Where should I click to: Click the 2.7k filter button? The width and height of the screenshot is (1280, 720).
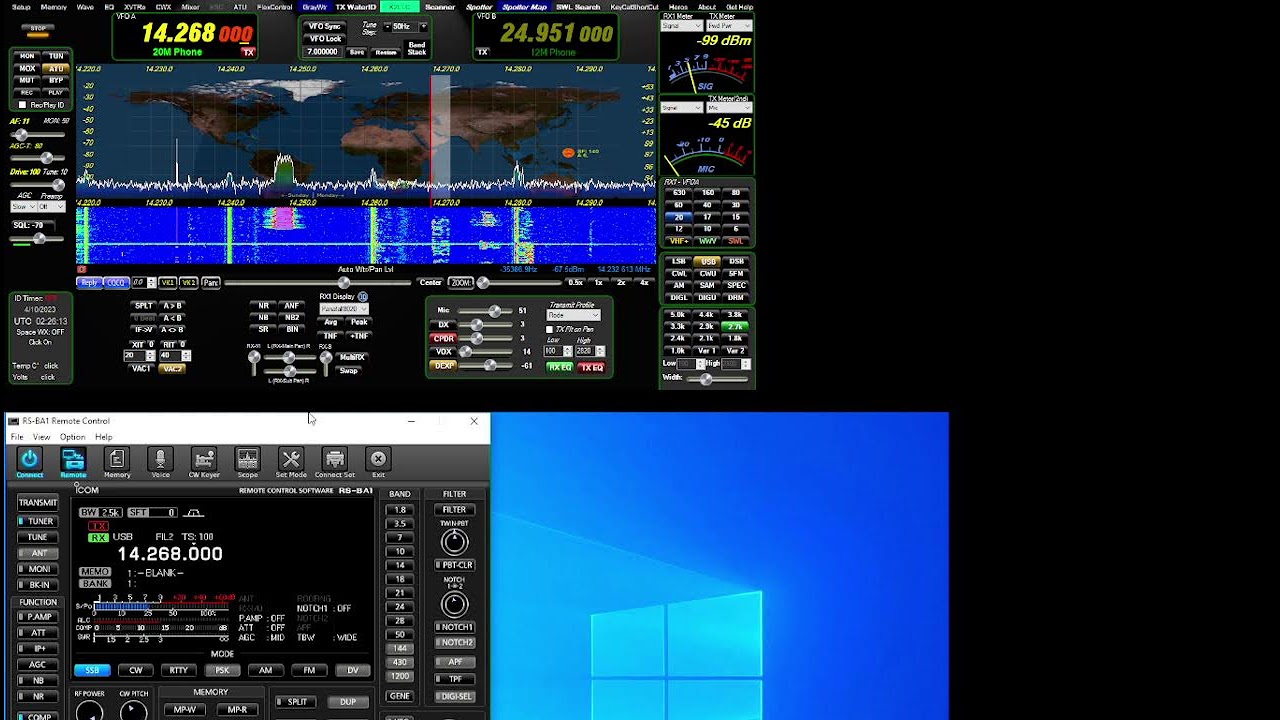[x=736, y=326]
